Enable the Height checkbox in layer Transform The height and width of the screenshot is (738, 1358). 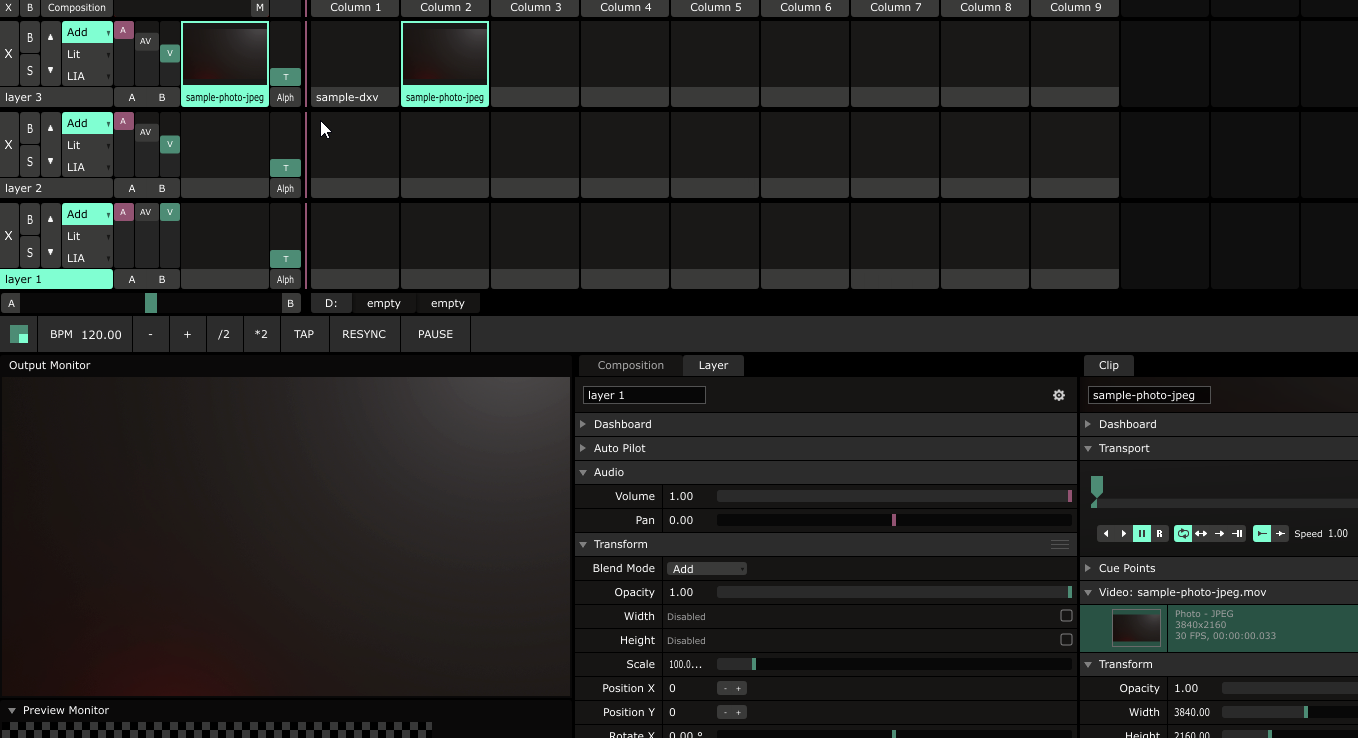click(1066, 640)
